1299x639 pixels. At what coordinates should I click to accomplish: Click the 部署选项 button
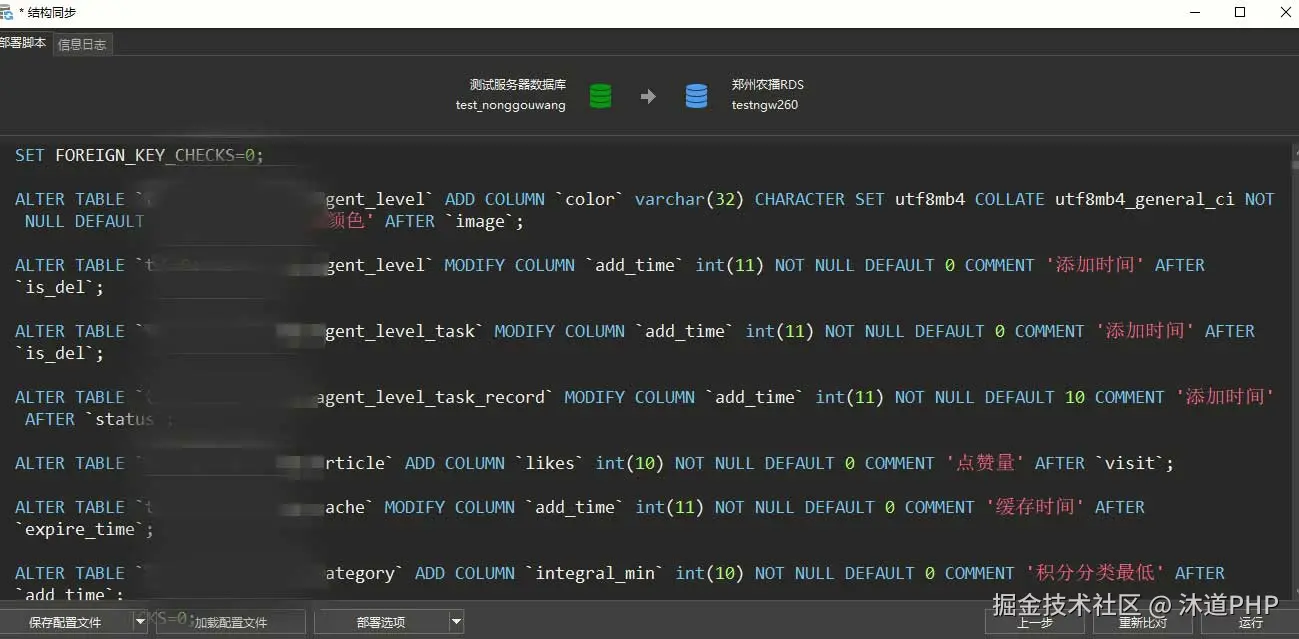pyautogui.click(x=381, y=622)
